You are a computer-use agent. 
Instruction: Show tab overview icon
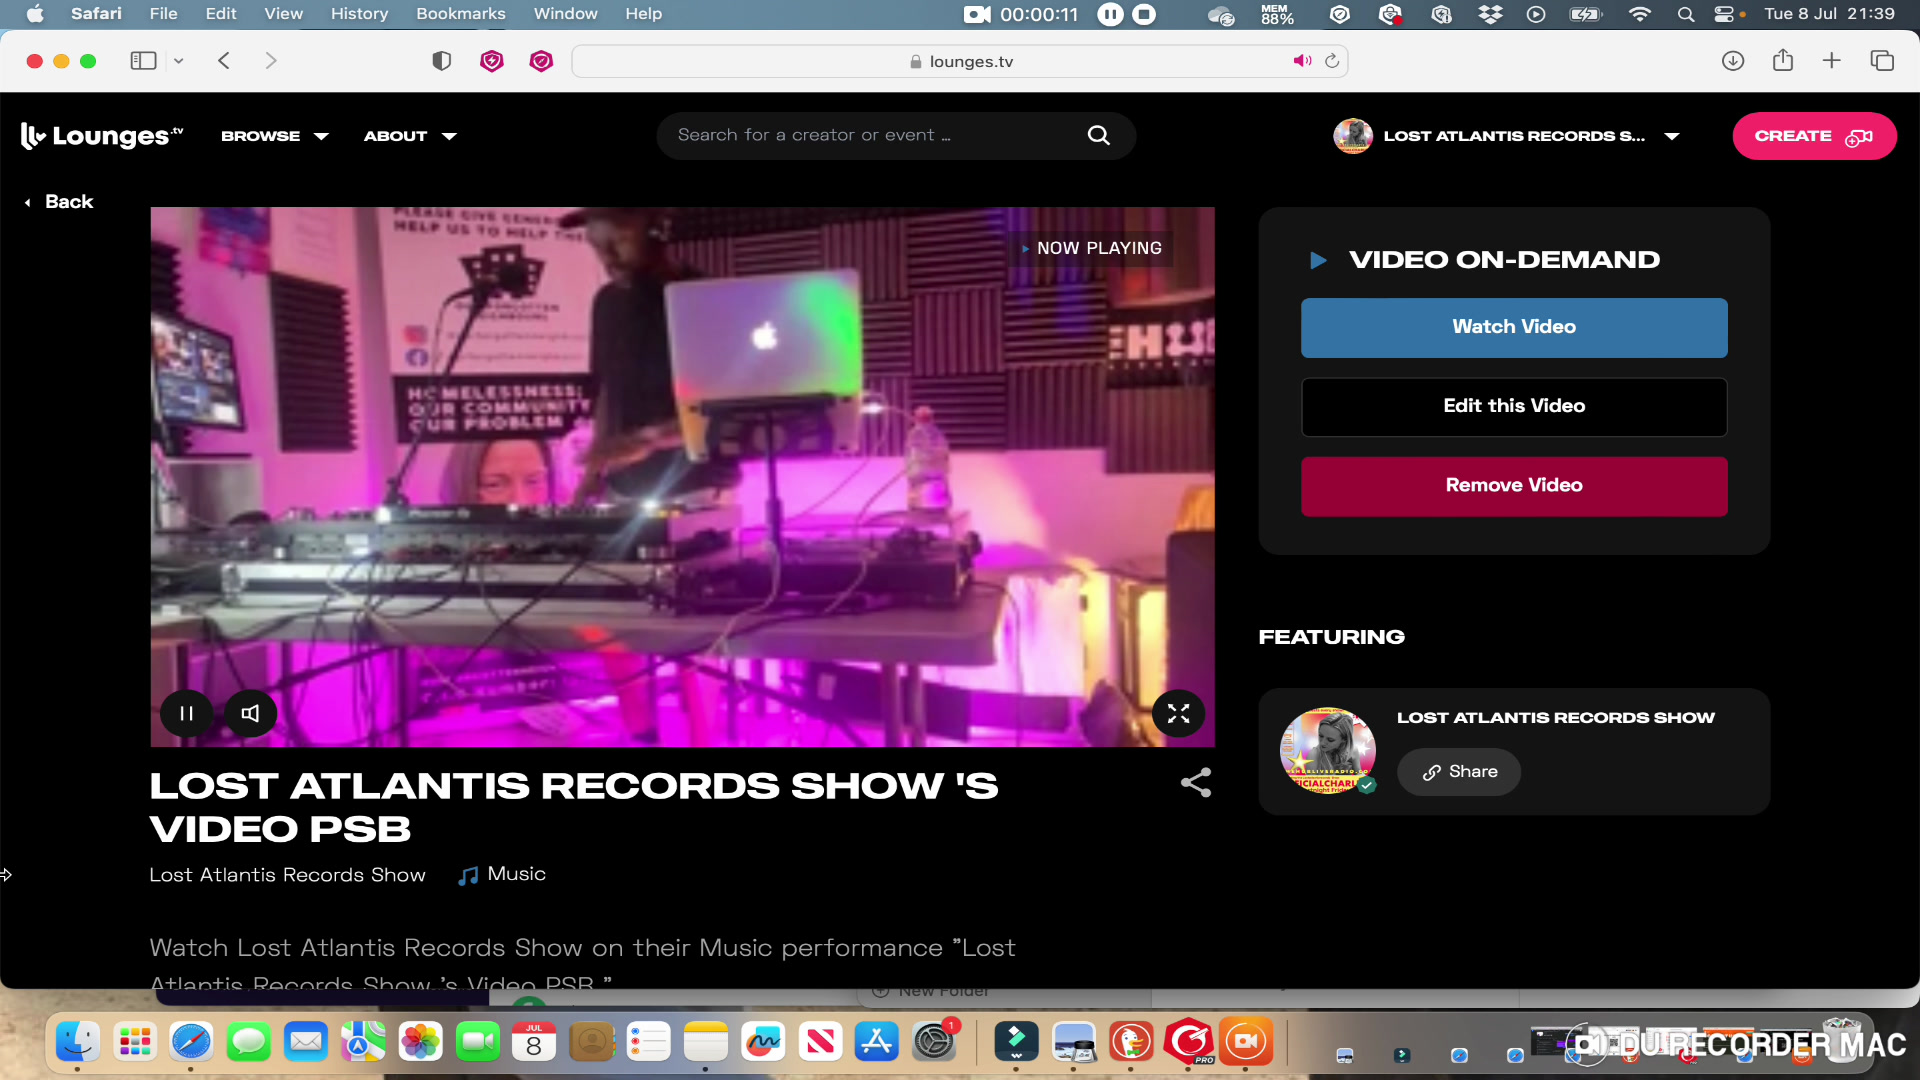click(x=1882, y=61)
